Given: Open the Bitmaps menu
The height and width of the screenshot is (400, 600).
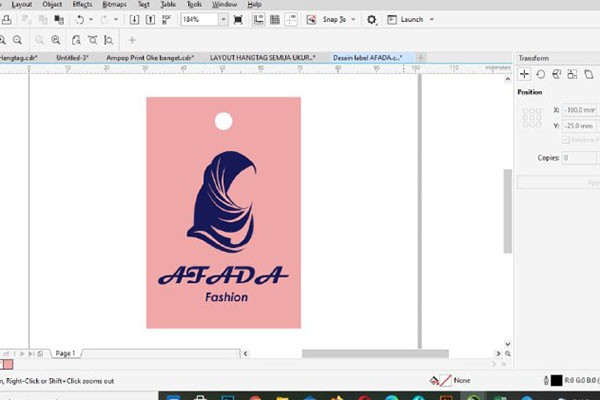Looking at the screenshot, I should coord(114,5).
